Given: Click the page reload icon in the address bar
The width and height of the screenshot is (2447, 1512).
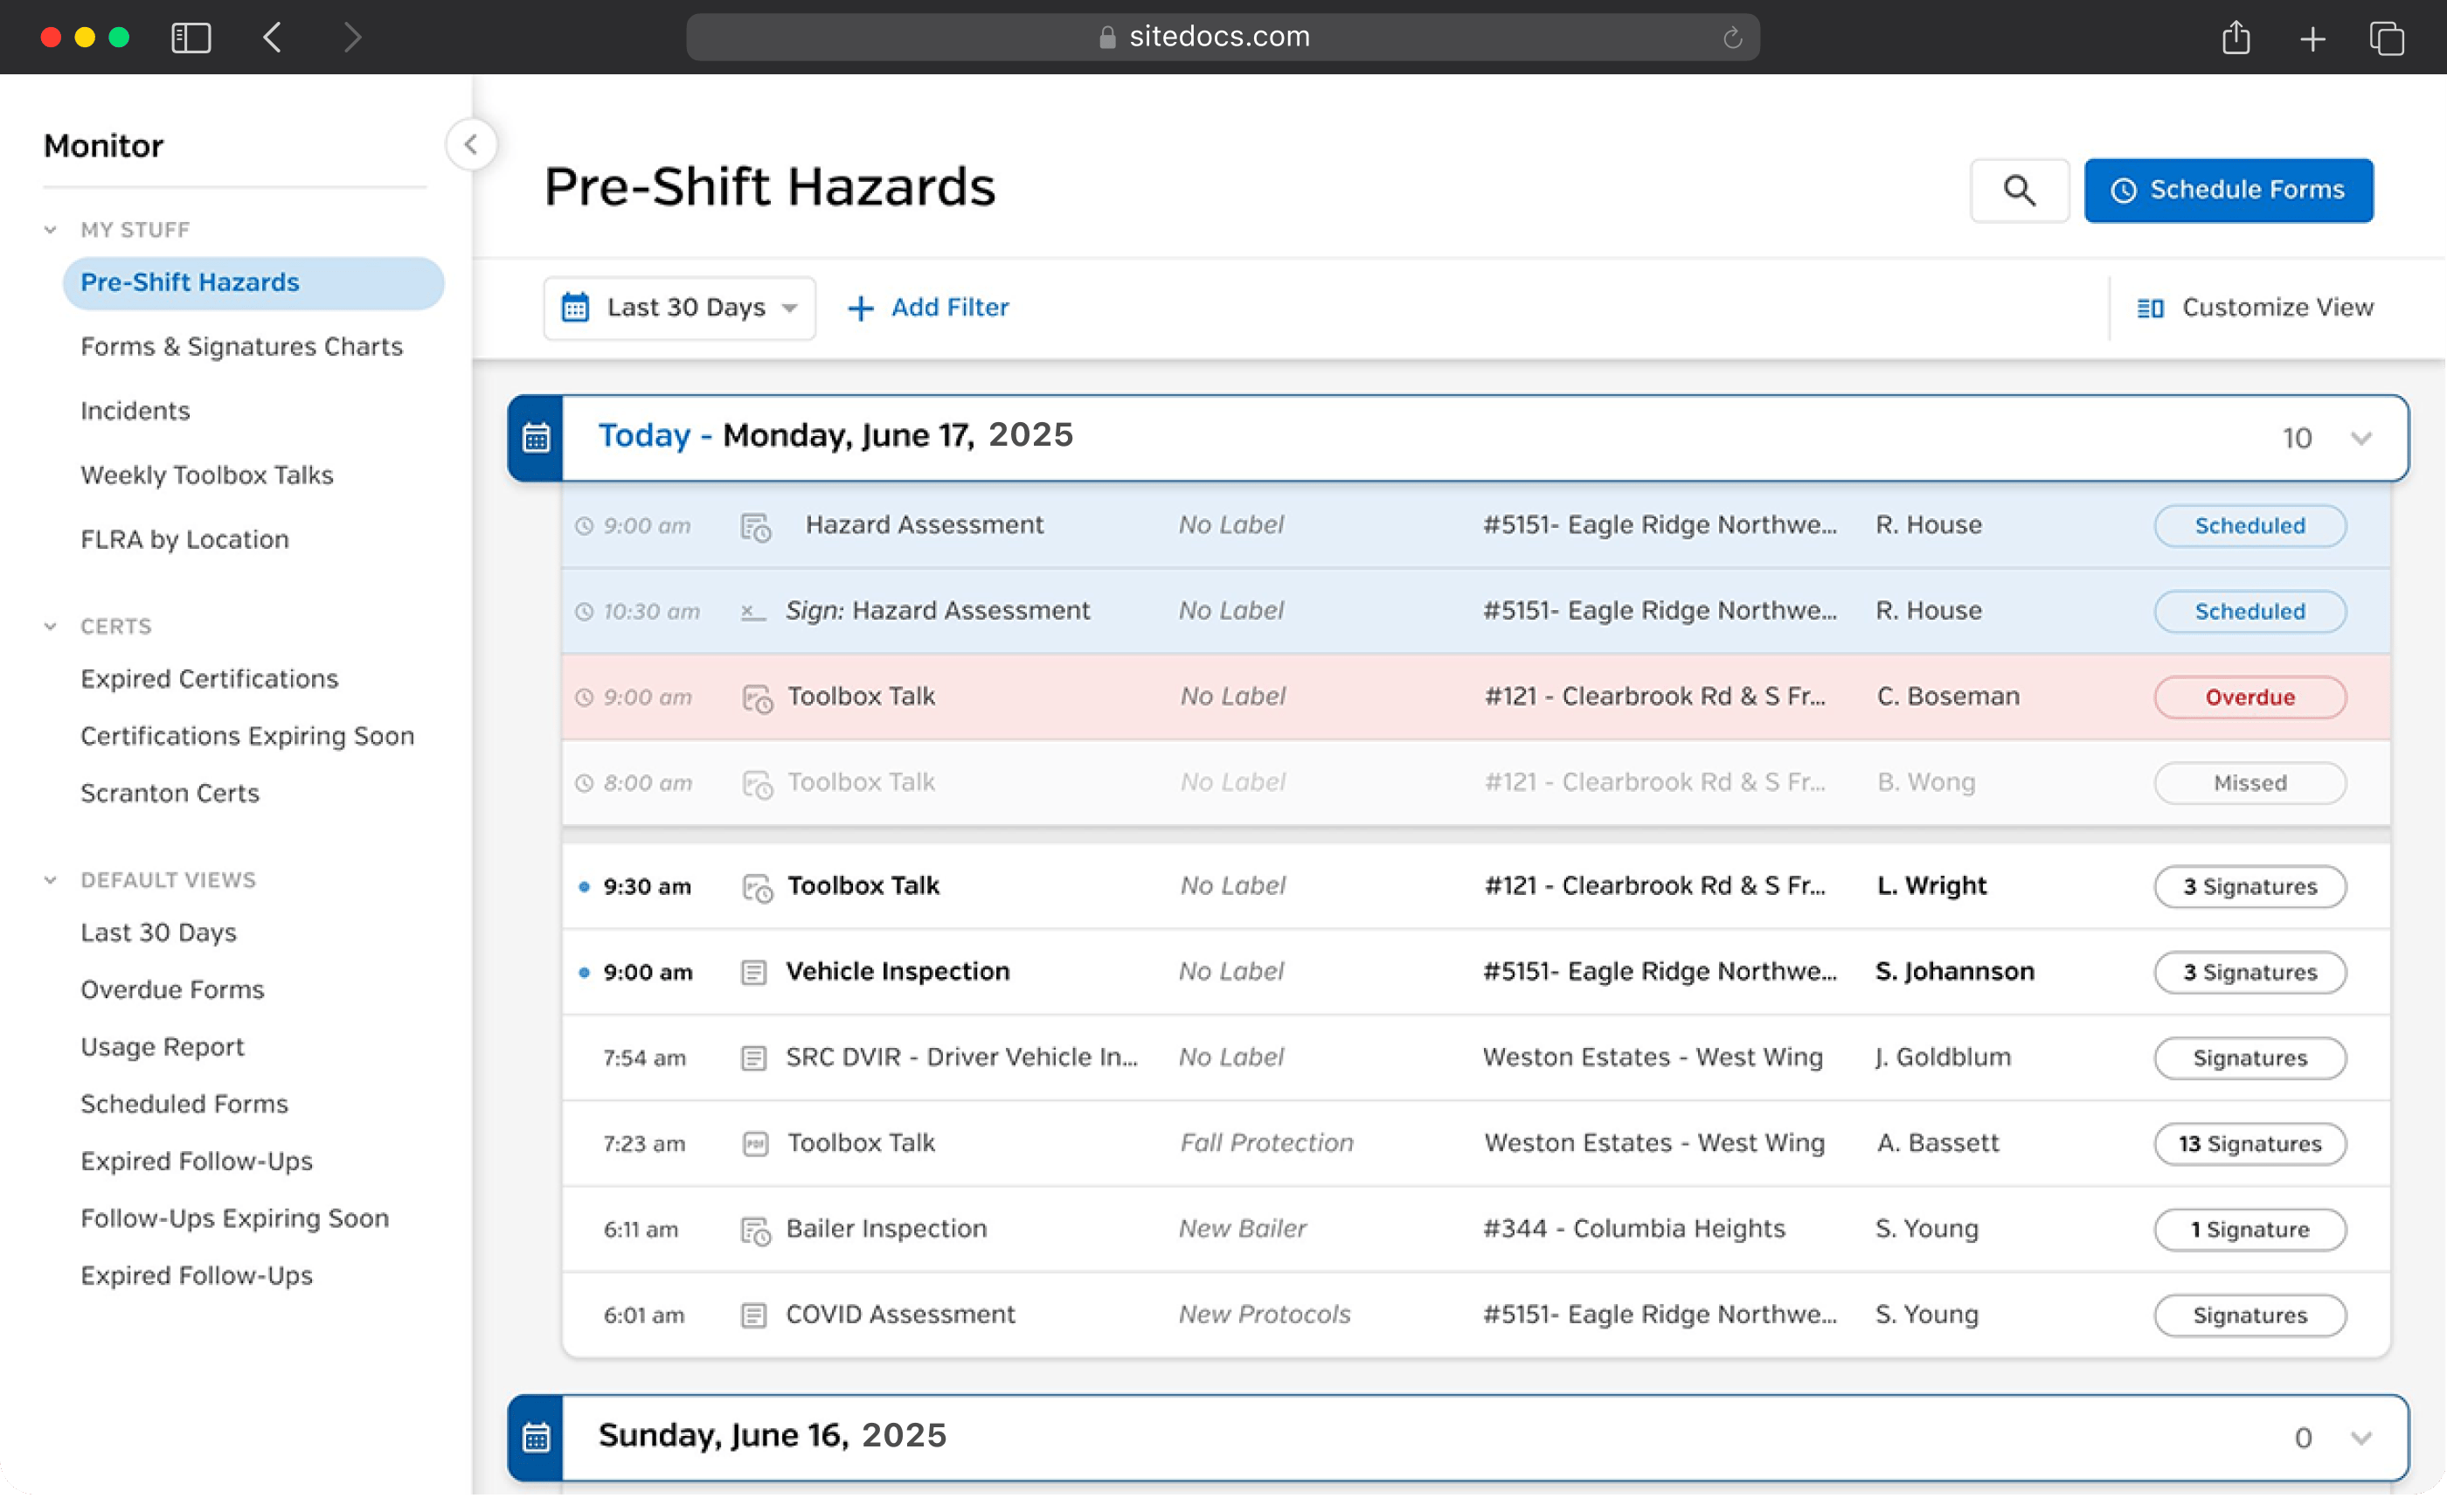Looking at the screenshot, I should [x=1732, y=38].
